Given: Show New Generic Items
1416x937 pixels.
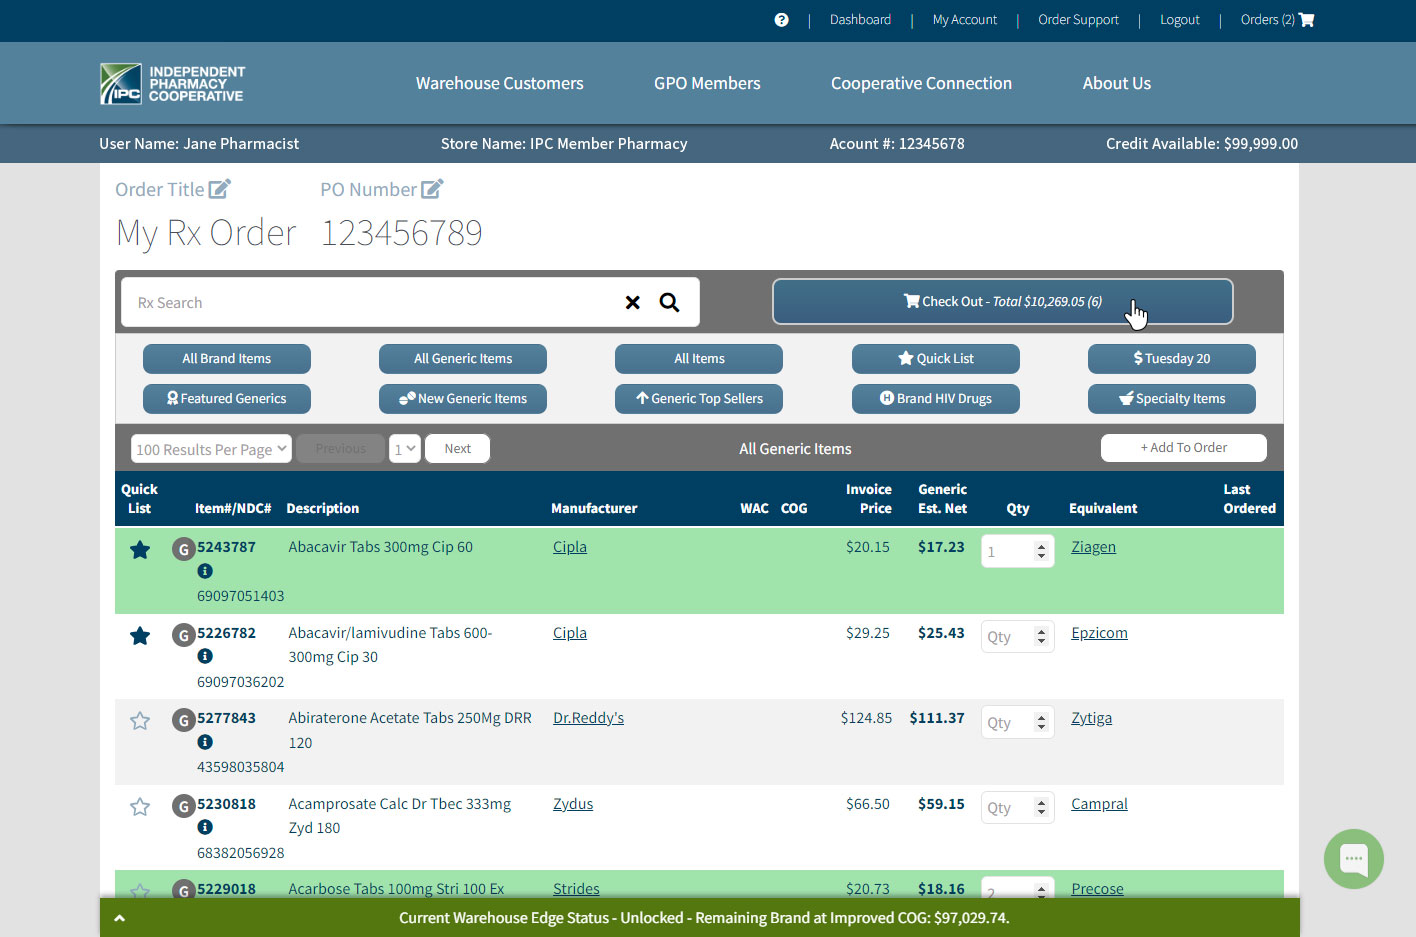Looking at the screenshot, I should (x=463, y=398).
